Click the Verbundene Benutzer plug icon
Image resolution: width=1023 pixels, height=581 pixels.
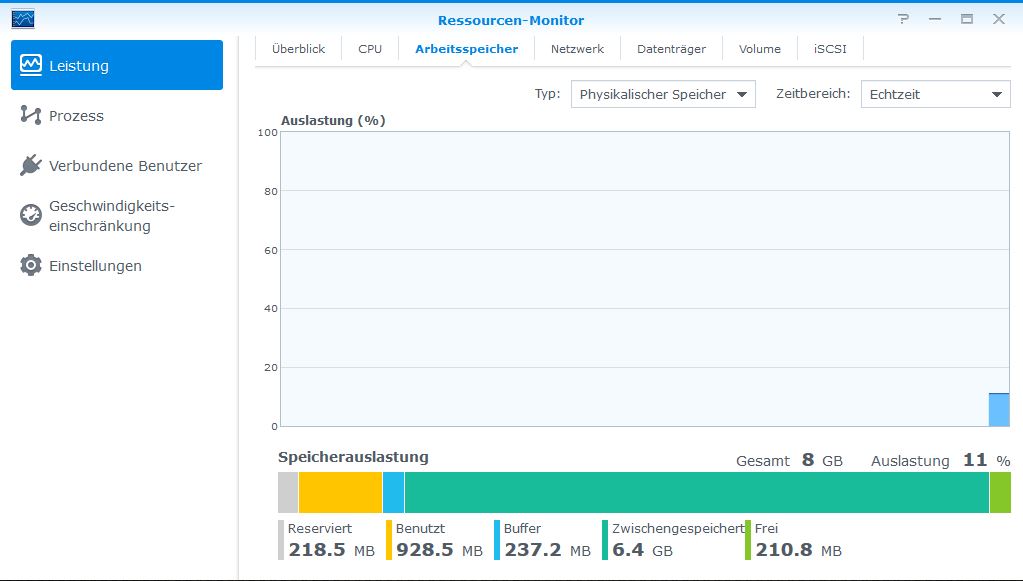coord(31,165)
